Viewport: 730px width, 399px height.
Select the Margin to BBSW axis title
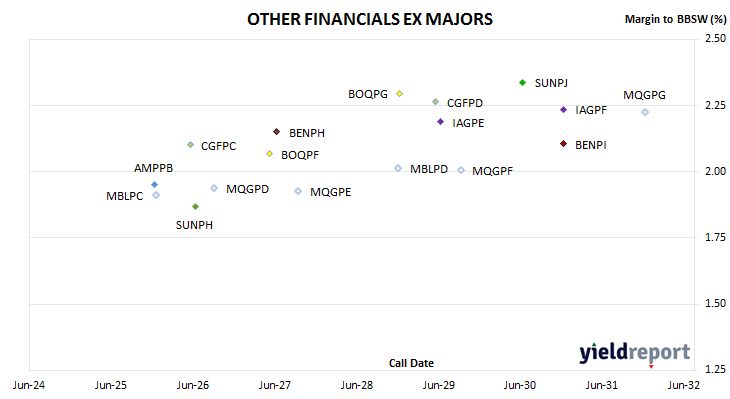click(x=676, y=19)
